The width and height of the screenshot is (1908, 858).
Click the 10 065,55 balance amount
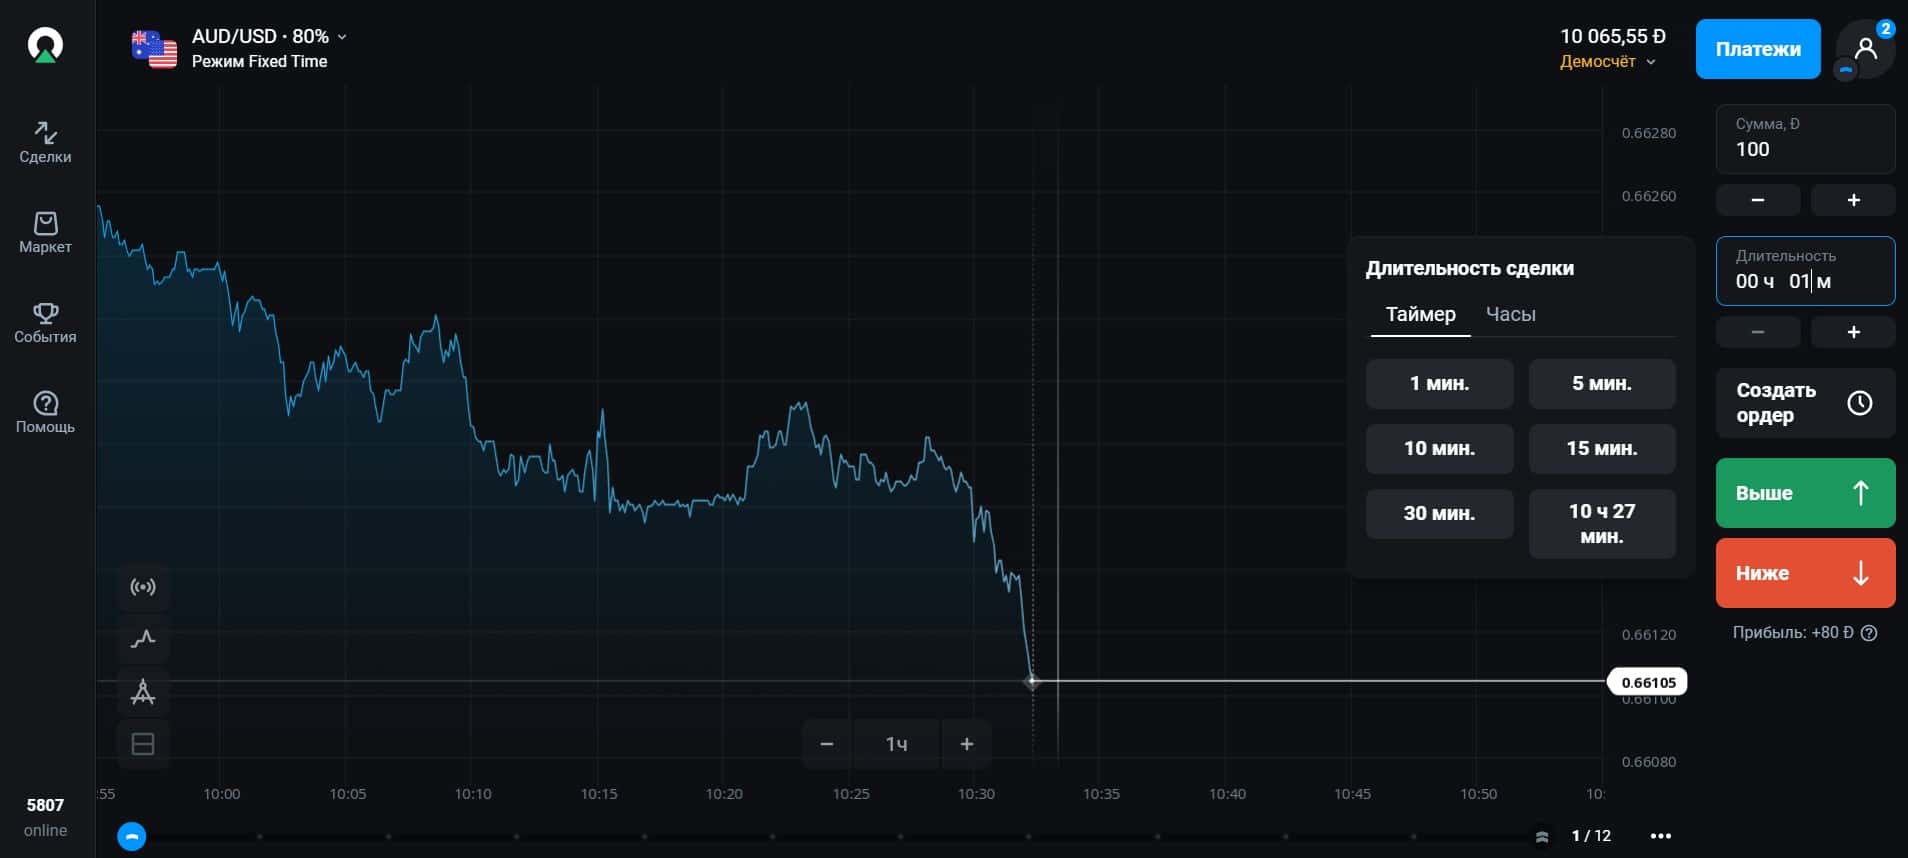coord(1613,36)
